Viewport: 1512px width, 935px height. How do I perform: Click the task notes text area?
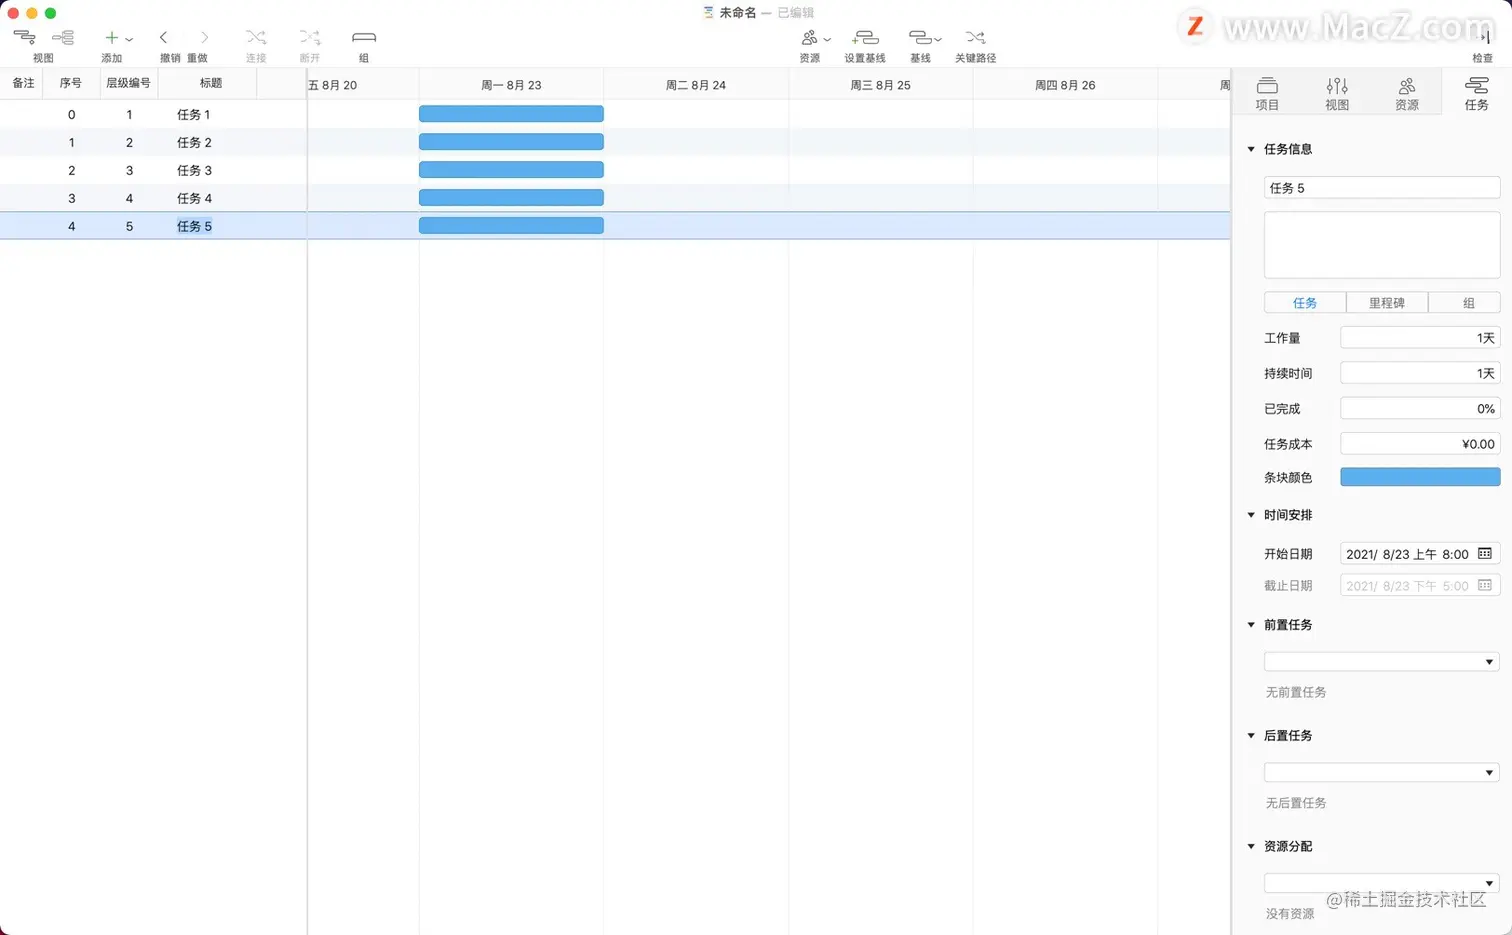coord(1382,245)
